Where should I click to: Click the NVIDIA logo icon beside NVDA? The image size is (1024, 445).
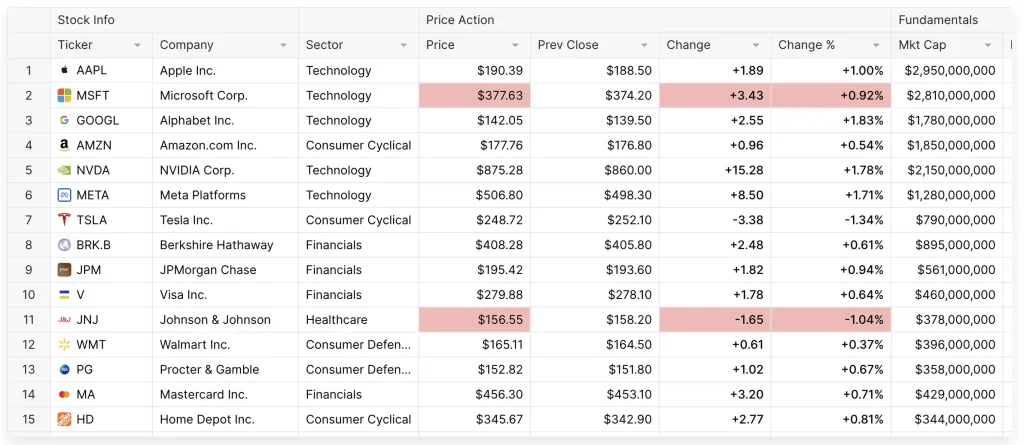click(x=64, y=171)
